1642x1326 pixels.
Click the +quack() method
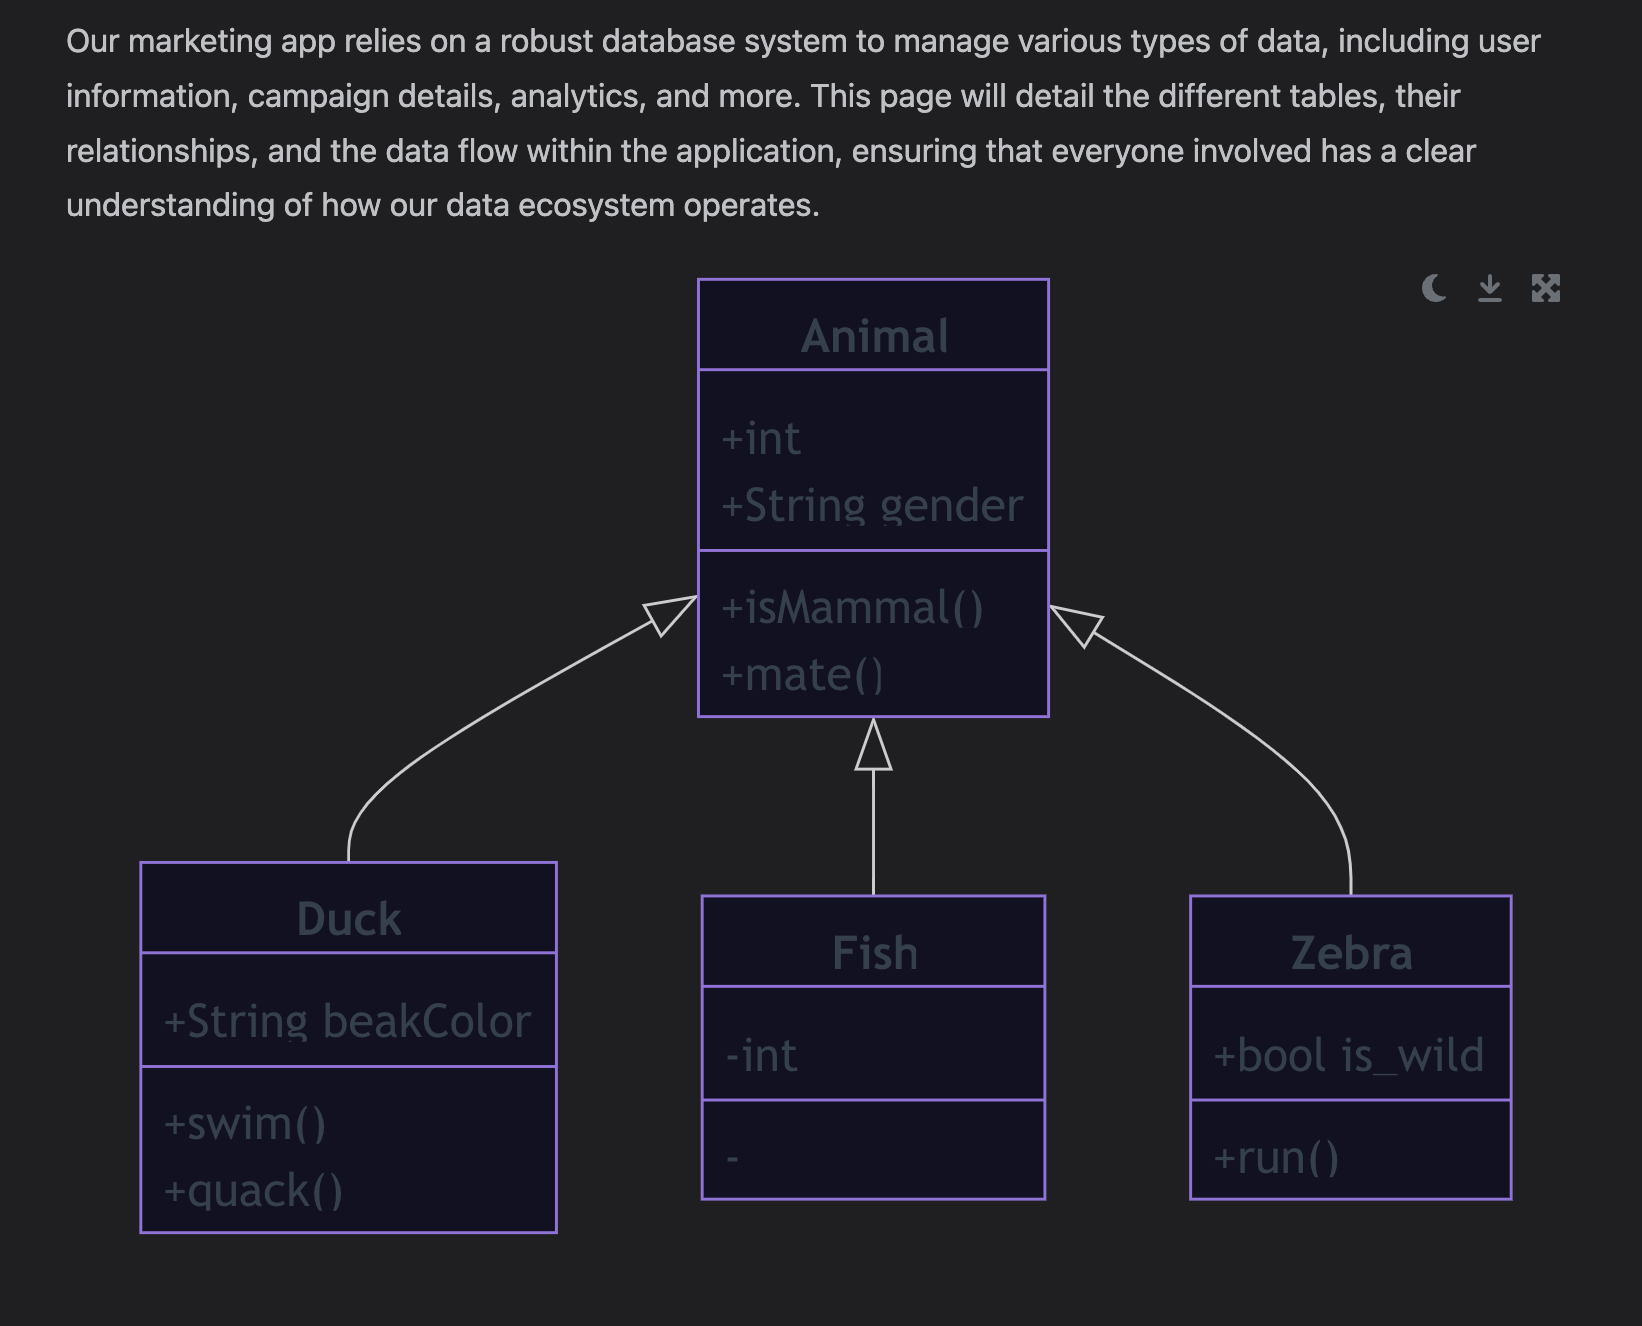(253, 1191)
